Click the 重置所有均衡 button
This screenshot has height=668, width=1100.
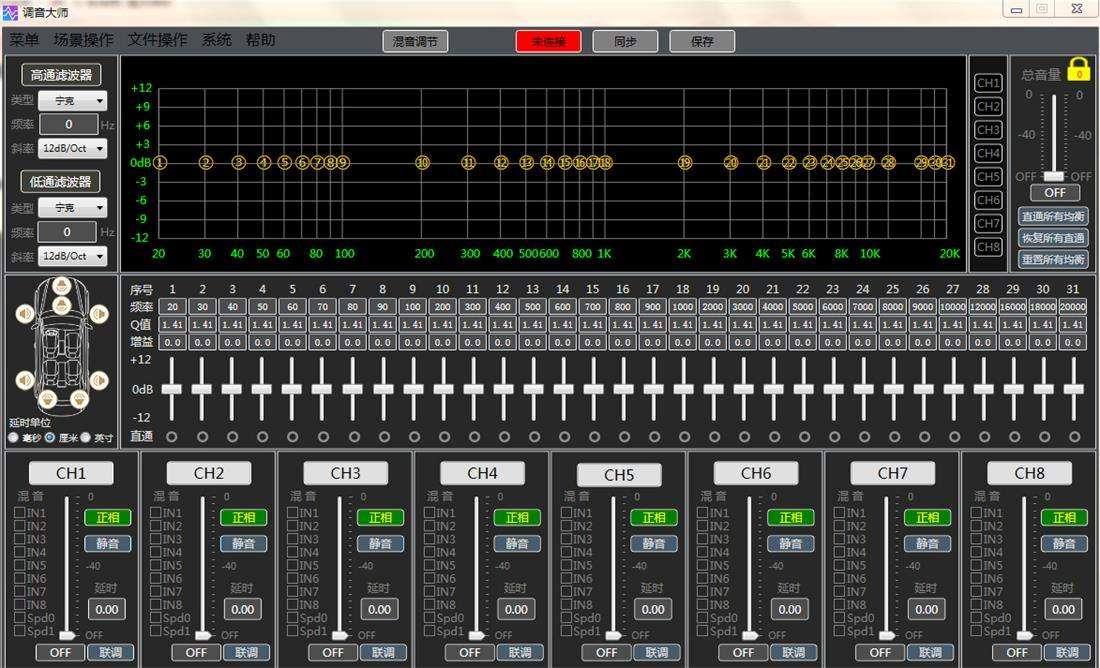pos(1053,260)
